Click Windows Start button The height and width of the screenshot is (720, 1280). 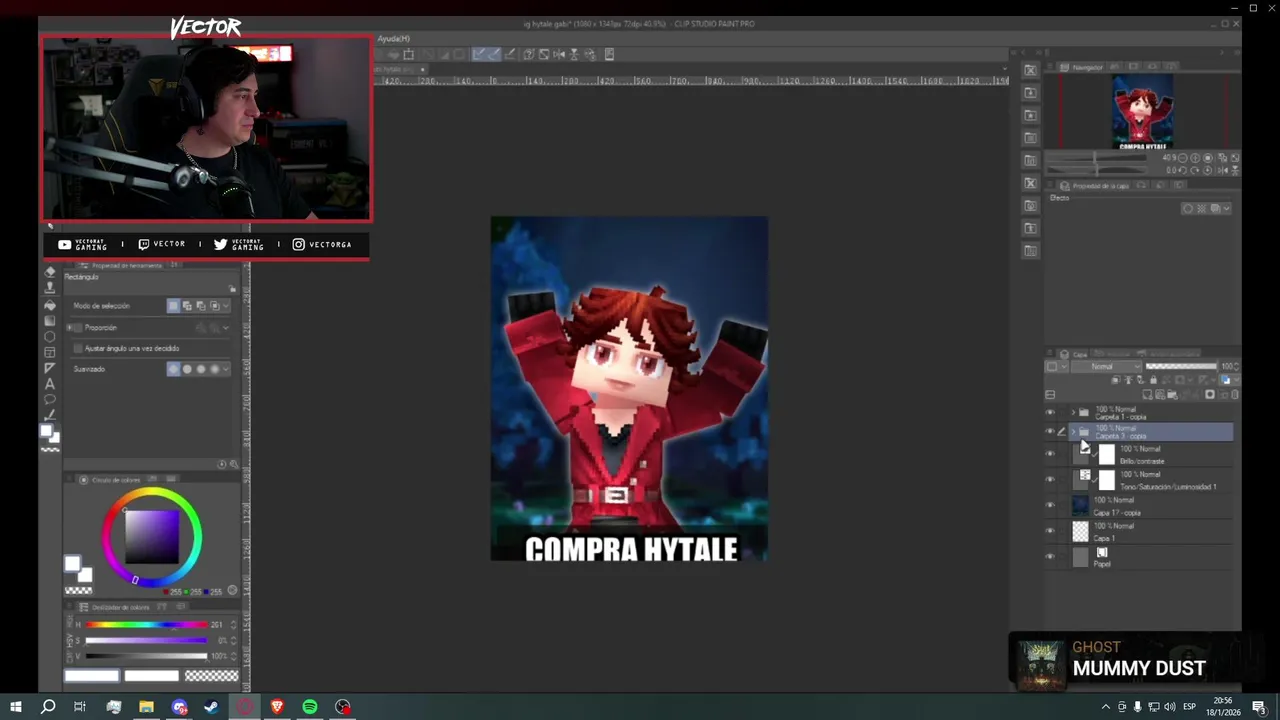click(x=16, y=707)
